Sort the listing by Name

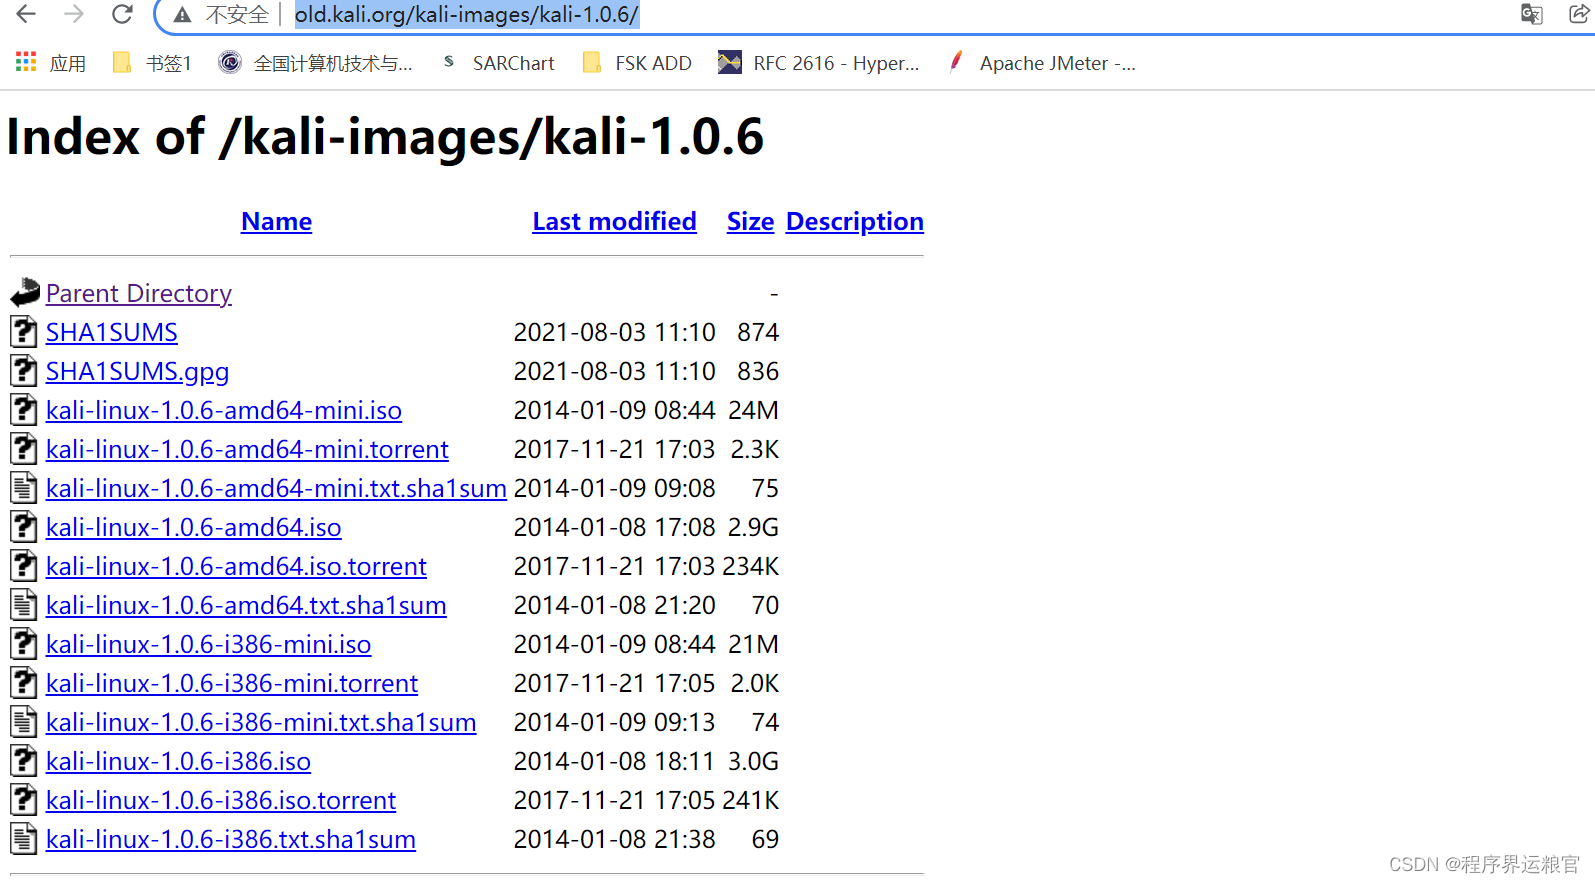click(276, 221)
